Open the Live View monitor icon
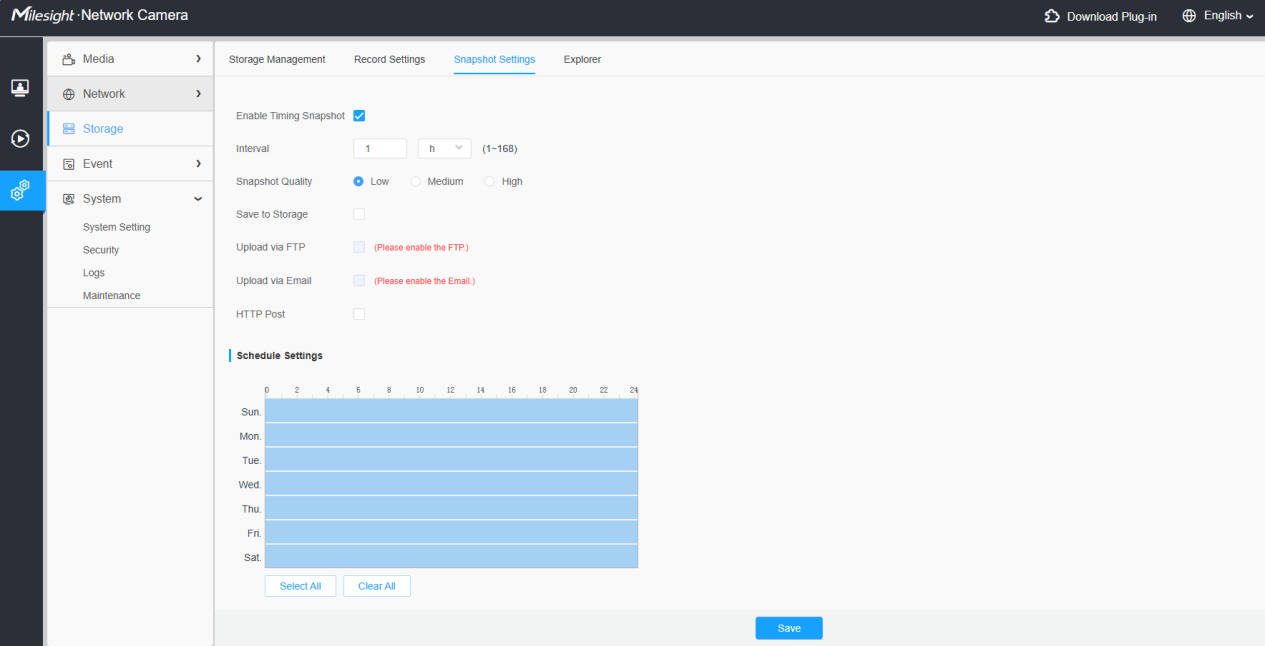Image resolution: width=1265 pixels, height=646 pixels. click(20, 87)
